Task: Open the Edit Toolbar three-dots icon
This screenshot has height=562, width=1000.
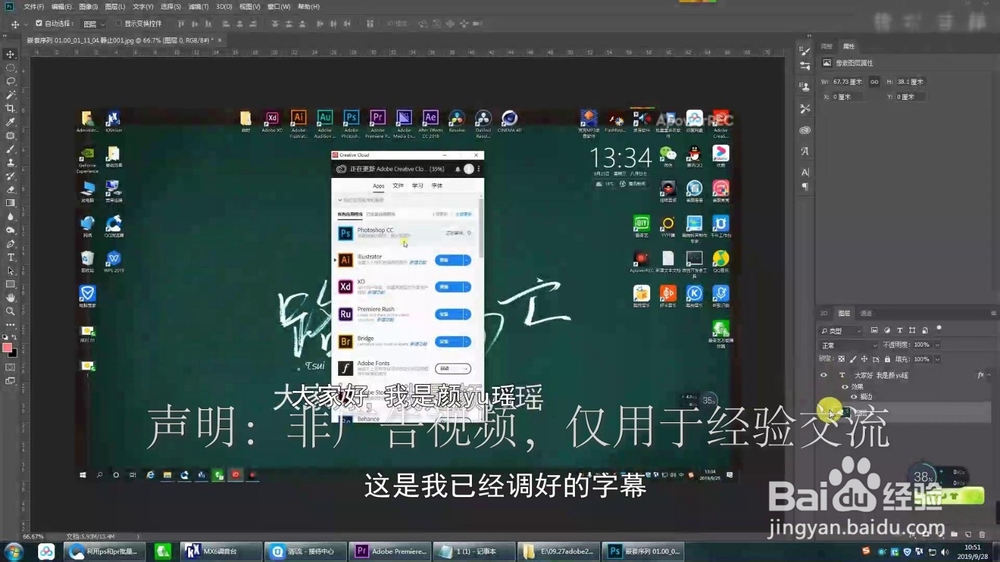Action: tap(10, 325)
